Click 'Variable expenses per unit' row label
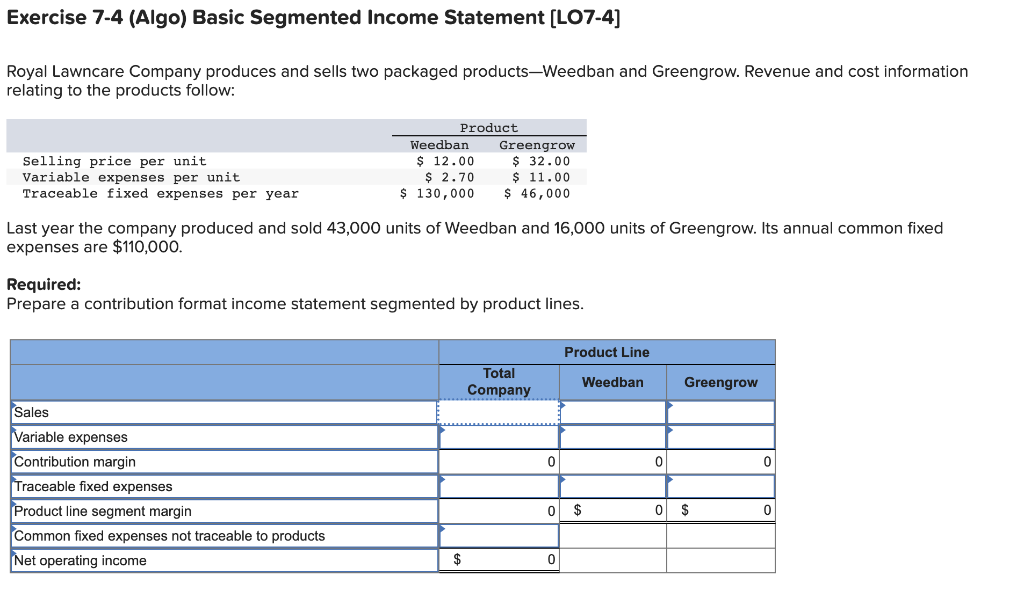 coord(131,177)
